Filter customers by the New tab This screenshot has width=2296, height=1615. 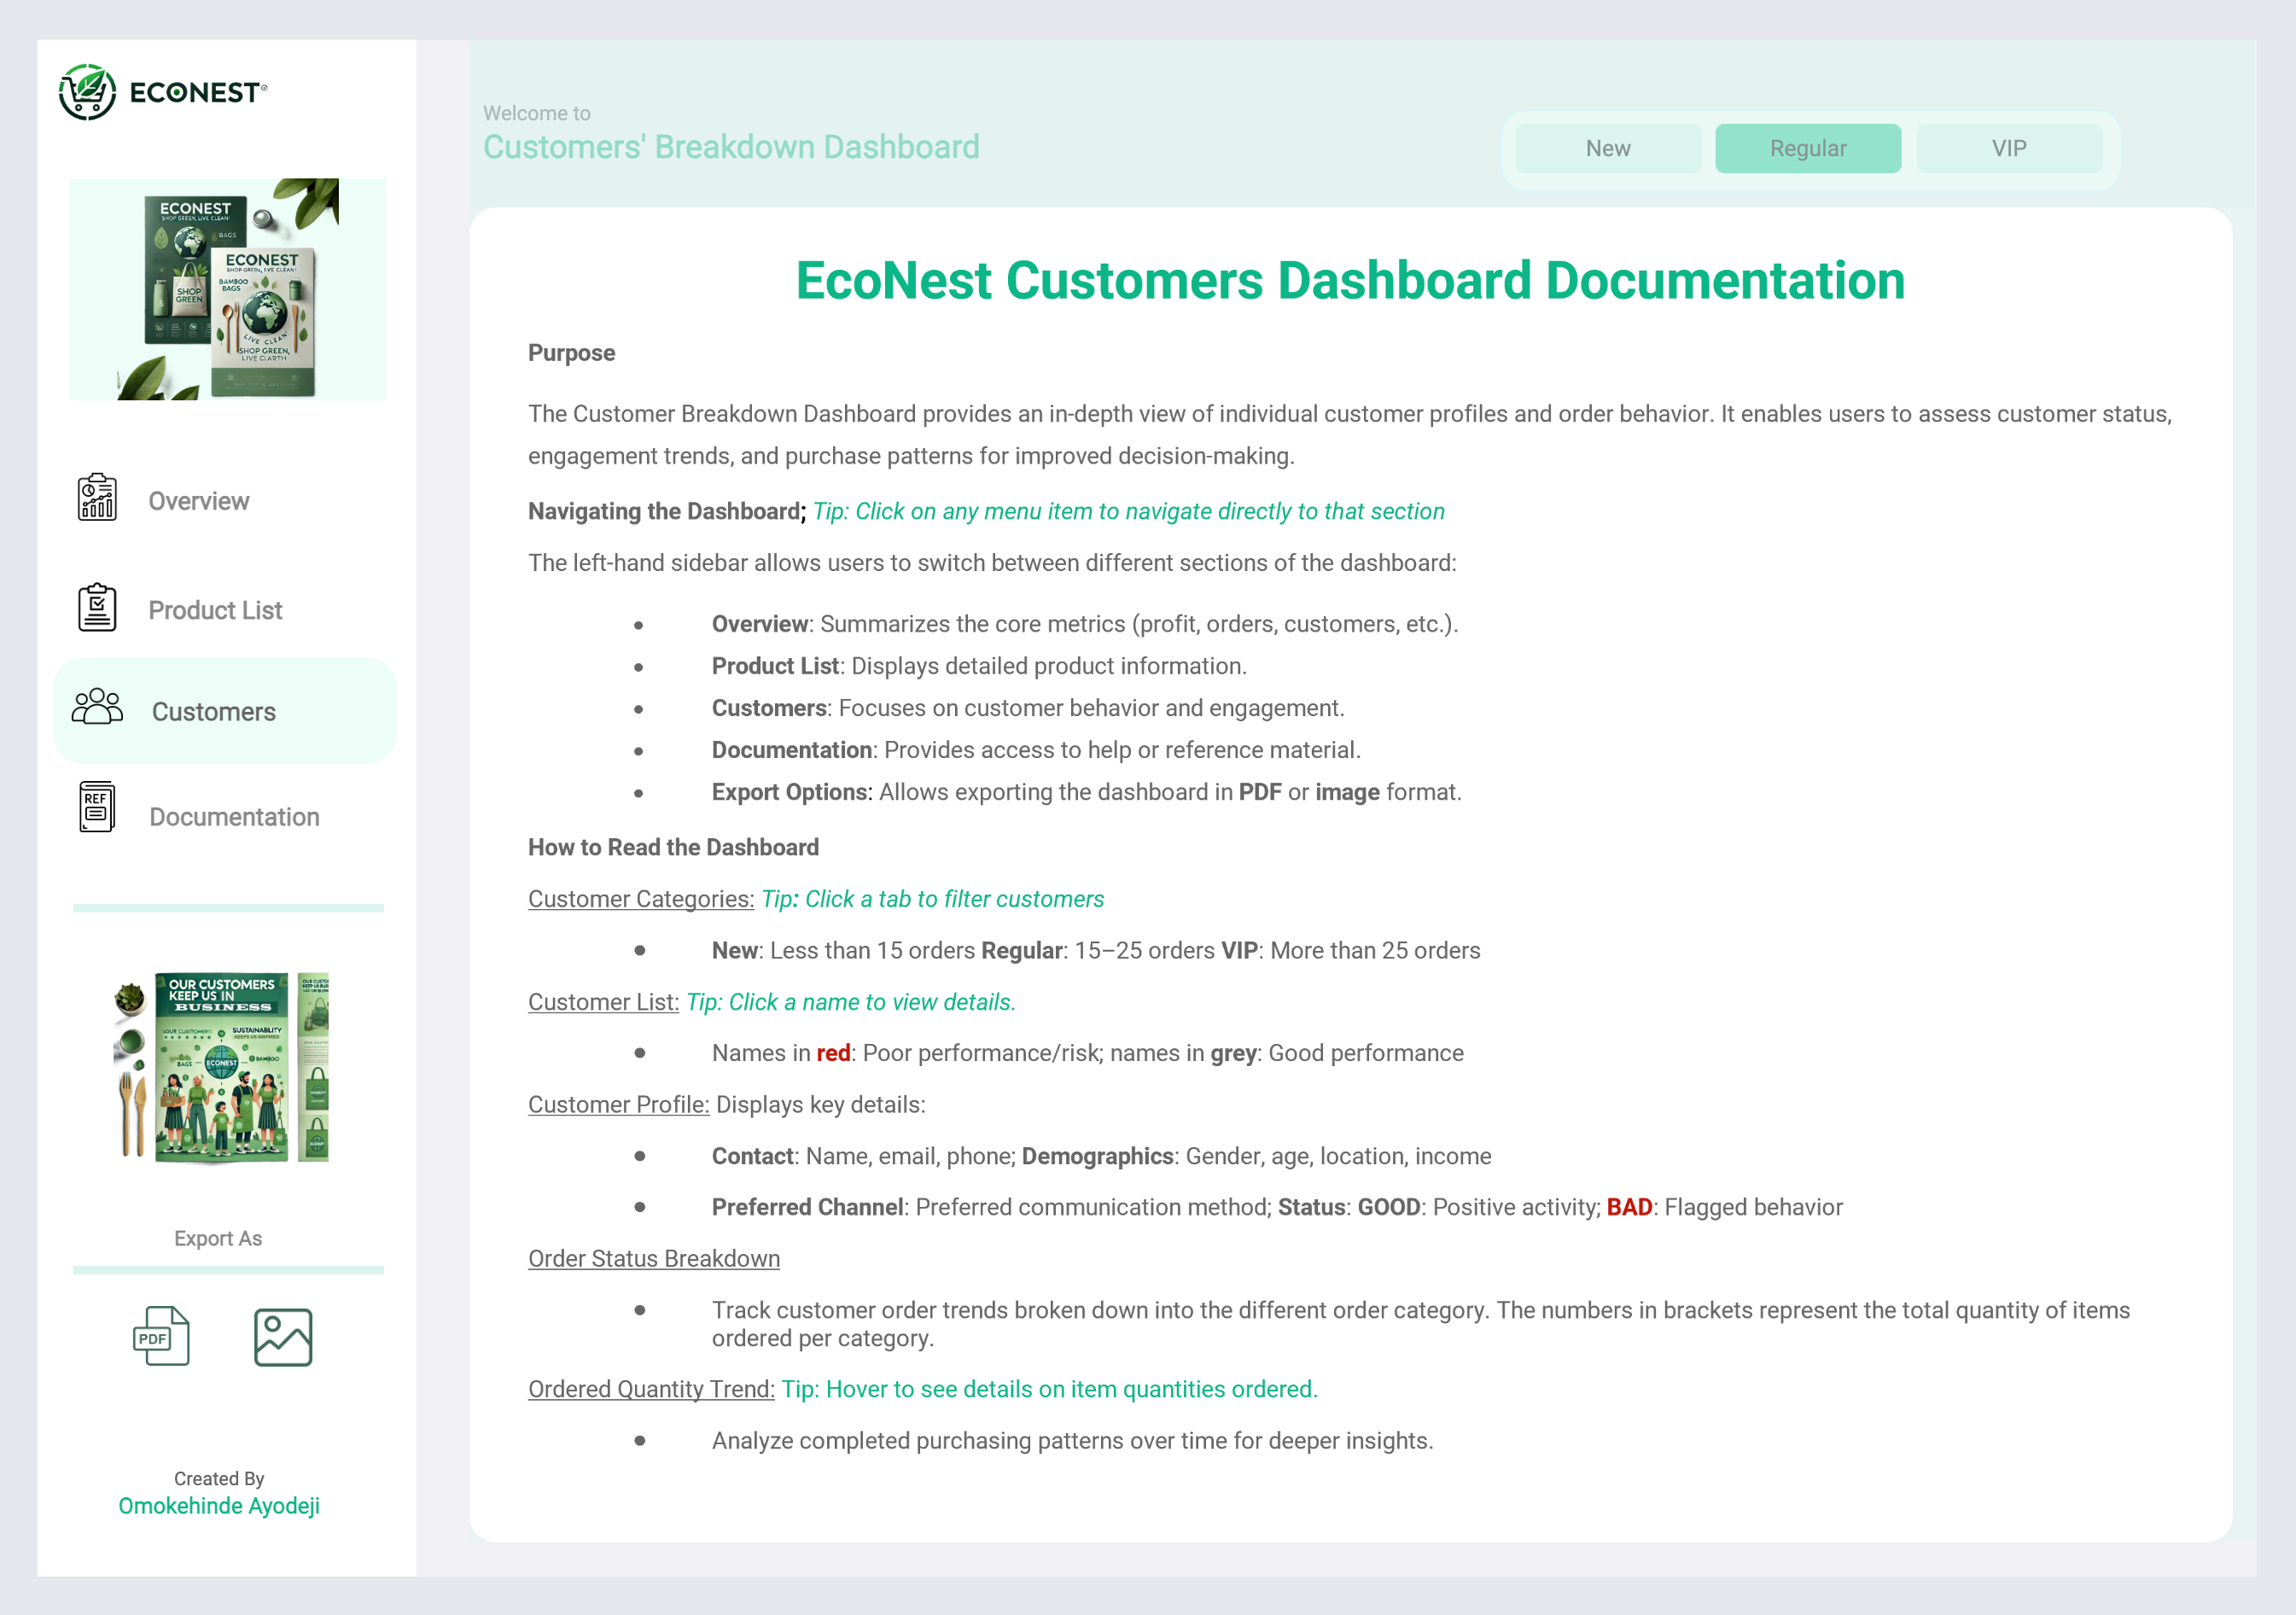[1607, 149]
